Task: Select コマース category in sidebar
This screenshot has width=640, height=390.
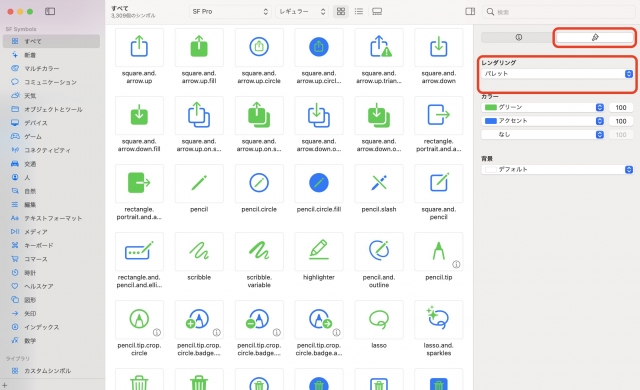Action: 51,259
